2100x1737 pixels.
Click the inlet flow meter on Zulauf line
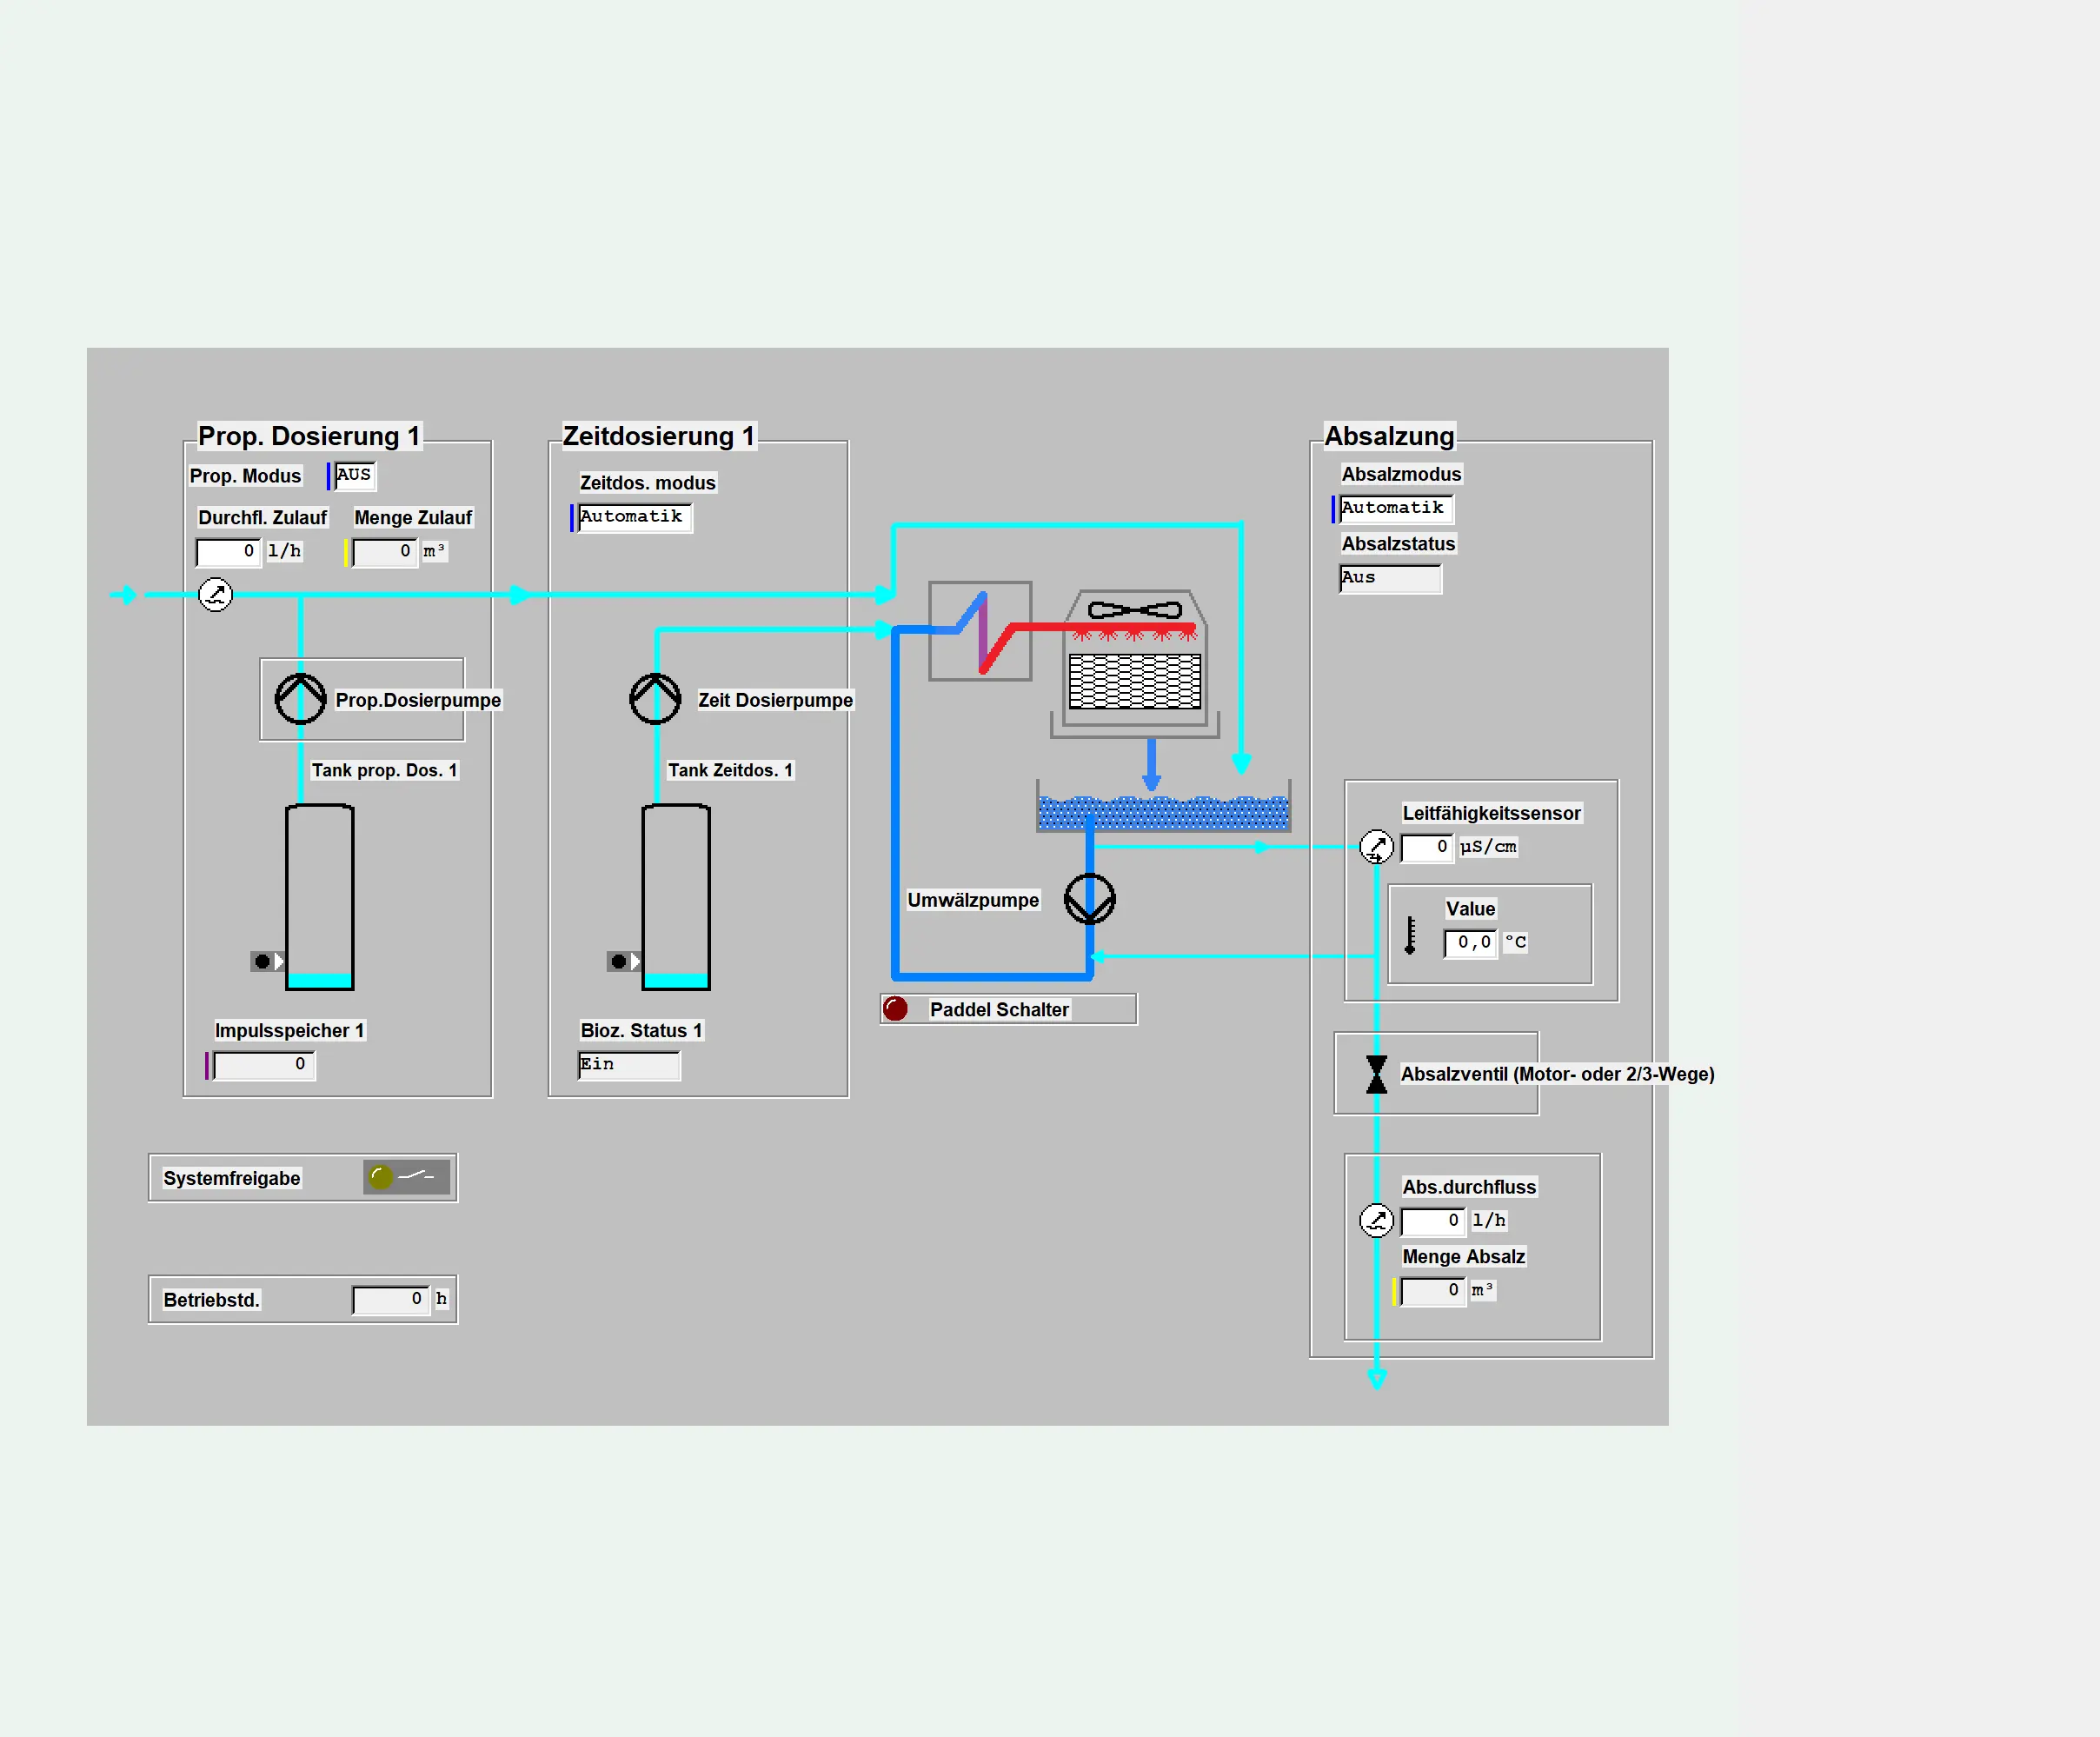click(x=215, y=594)
